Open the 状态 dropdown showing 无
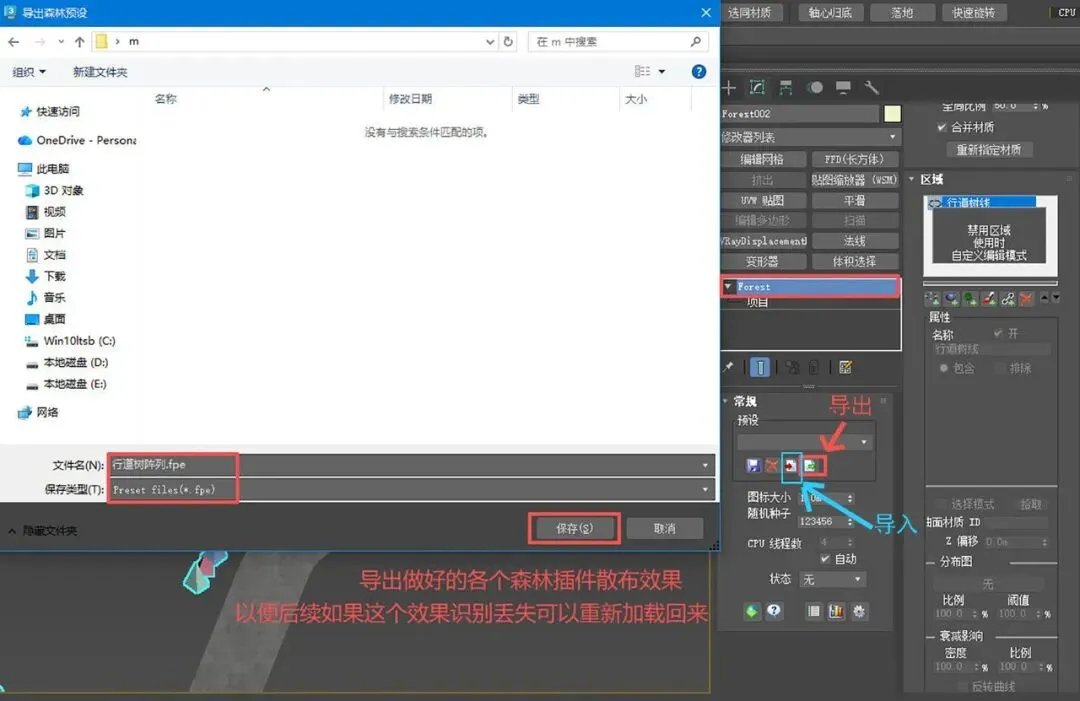This screenshot has width=1080, height=701. point(831,579)
